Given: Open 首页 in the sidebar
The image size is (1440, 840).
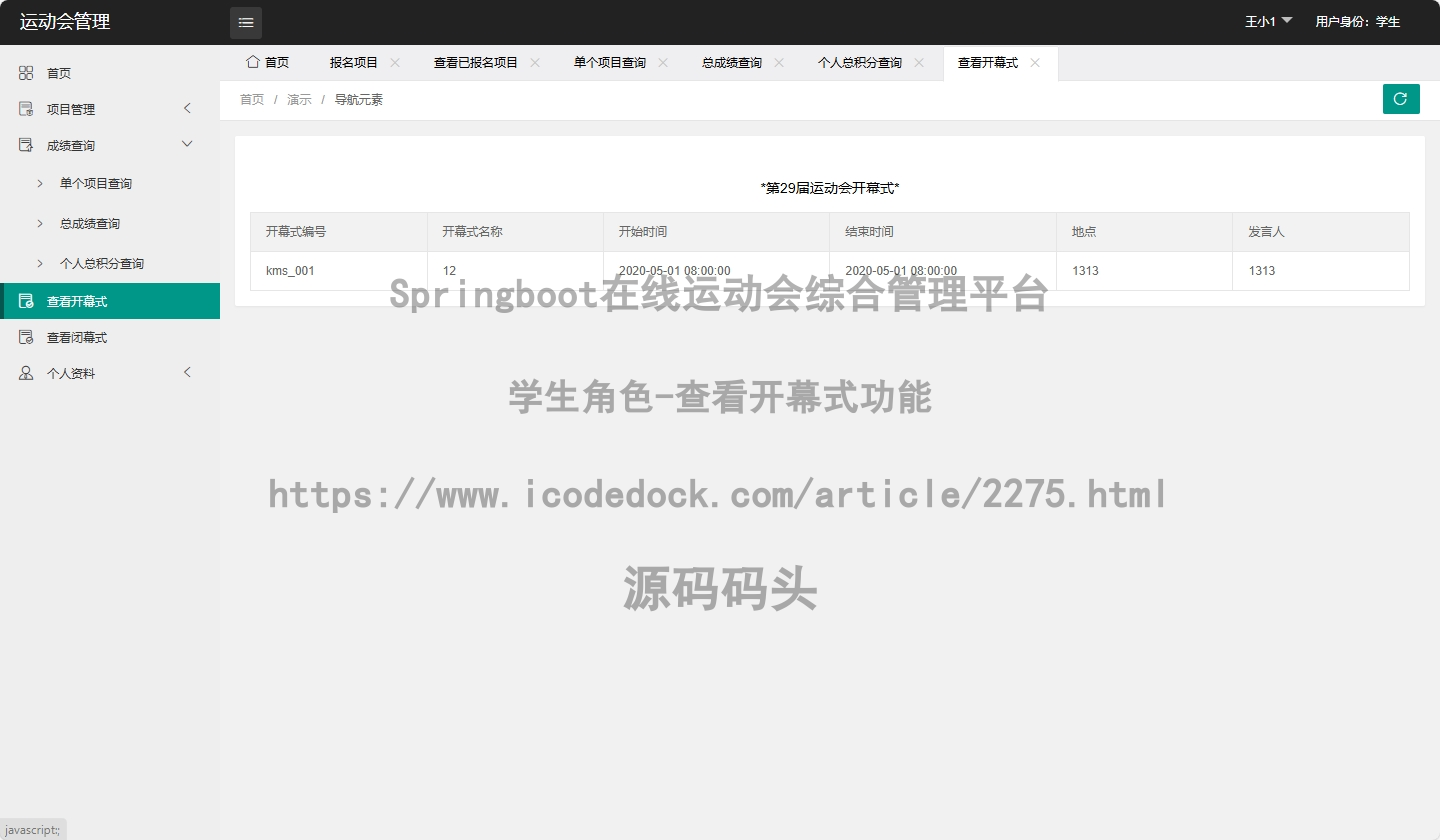Looking at the screenshot, I should (x=110, y=73).
